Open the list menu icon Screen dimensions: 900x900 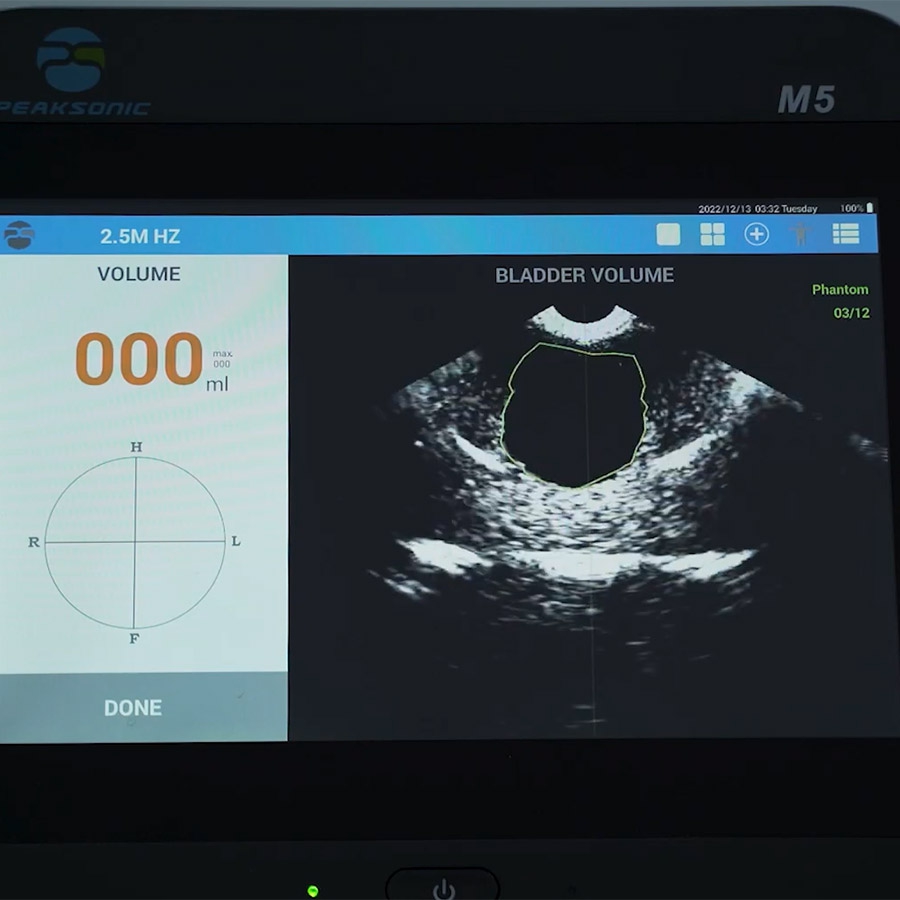(846, 234)
